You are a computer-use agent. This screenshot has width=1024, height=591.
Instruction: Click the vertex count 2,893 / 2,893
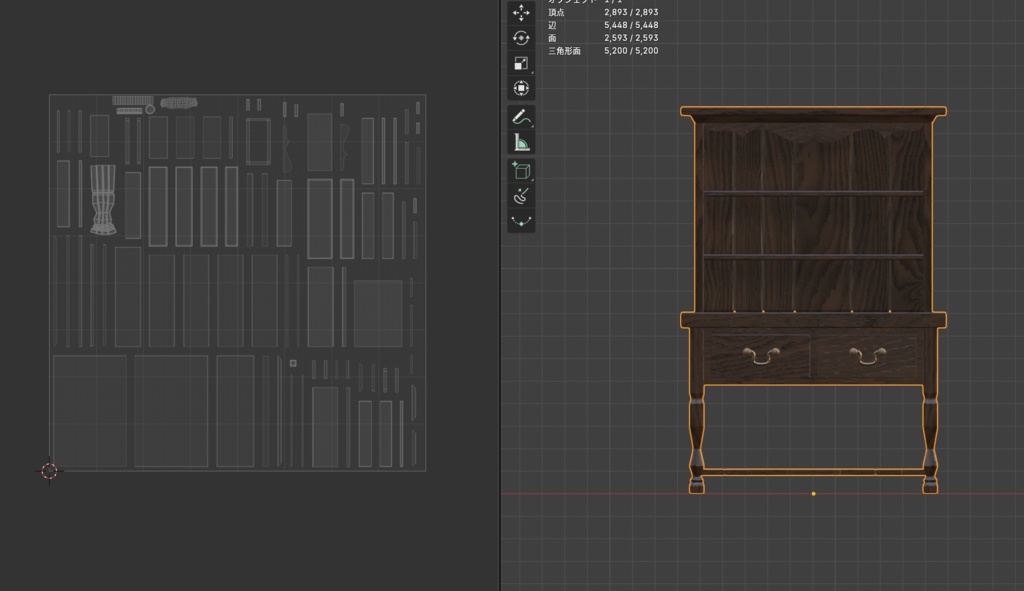(x=631, y=12)
